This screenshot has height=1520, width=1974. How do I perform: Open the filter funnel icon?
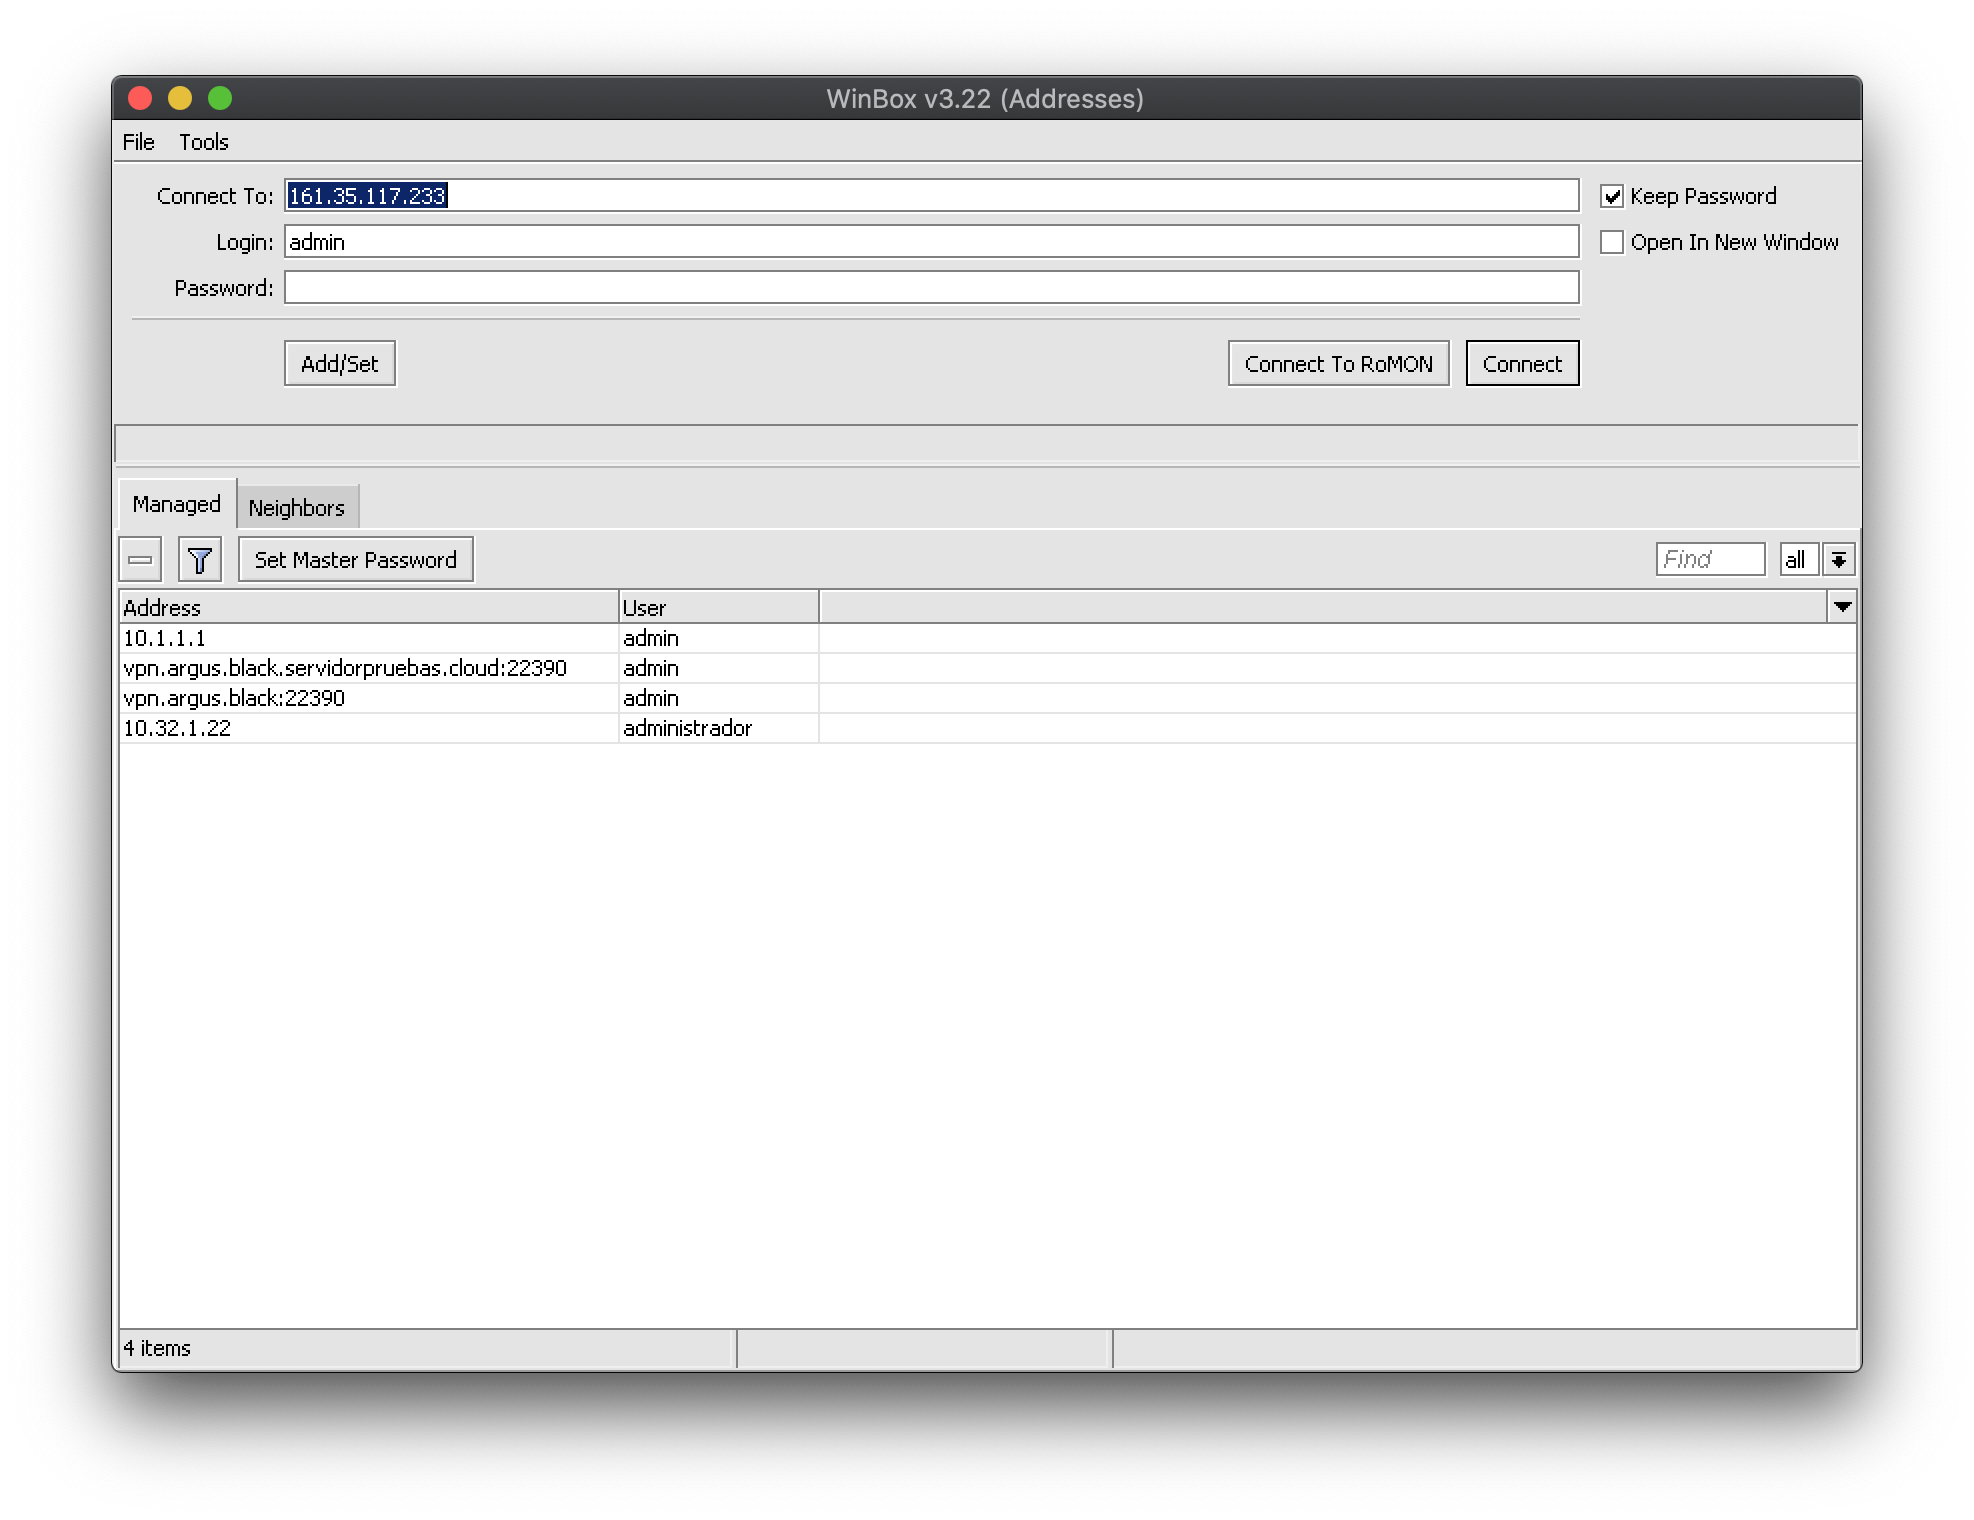click(200, 560)
